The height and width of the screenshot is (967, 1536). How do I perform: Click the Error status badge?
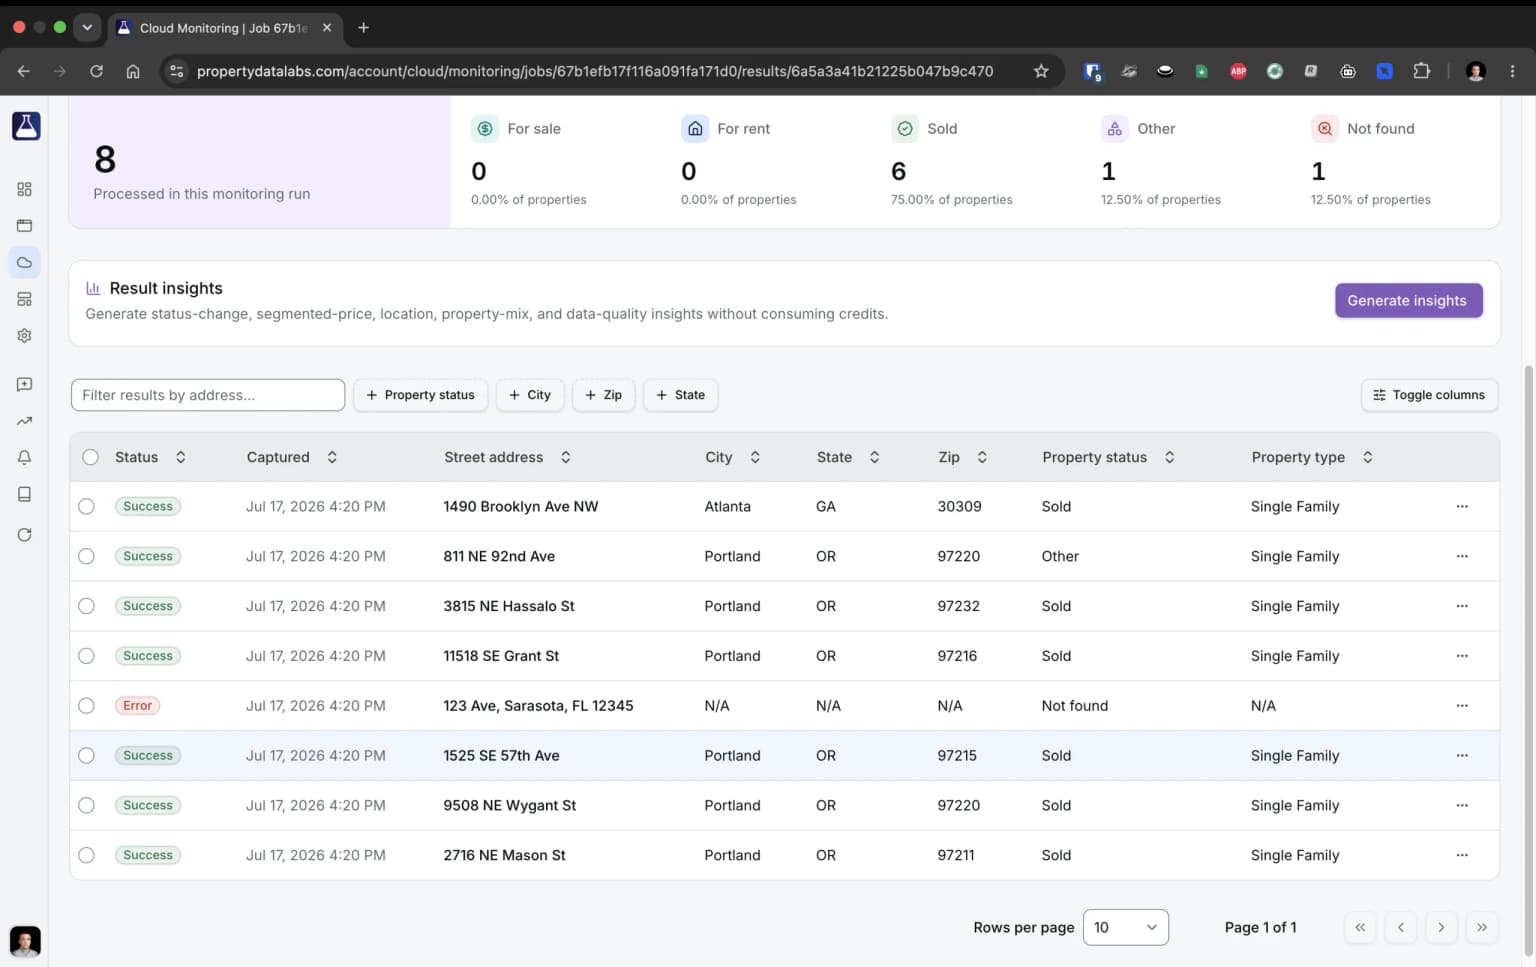[x=137, y=705]
